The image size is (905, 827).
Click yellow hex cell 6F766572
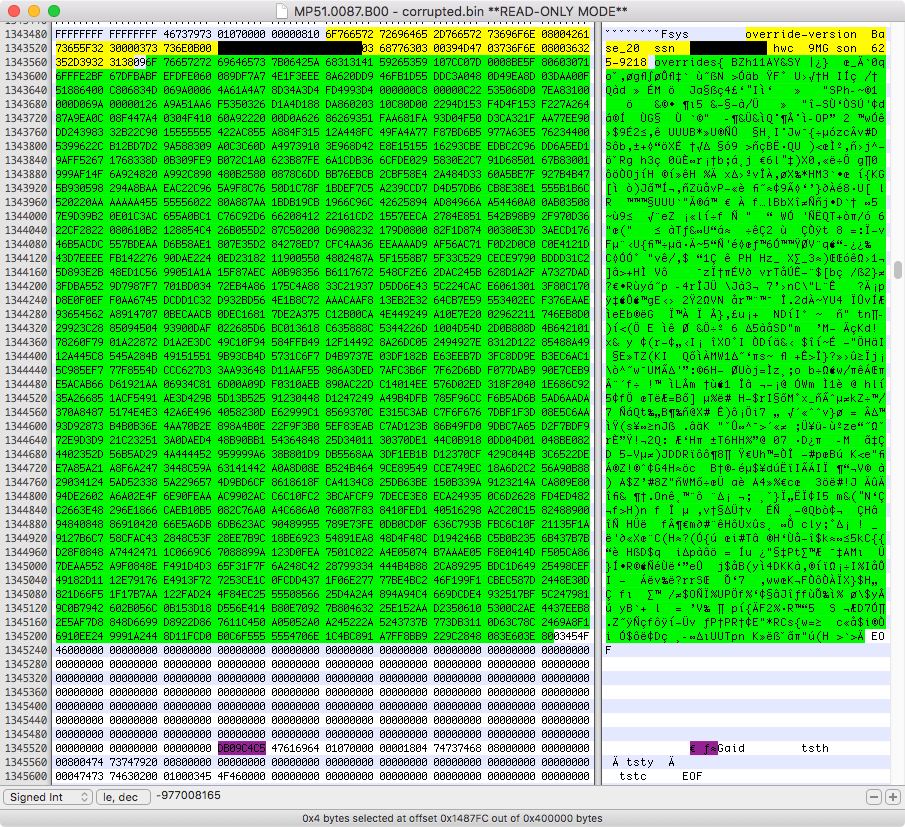click(349, 34)
